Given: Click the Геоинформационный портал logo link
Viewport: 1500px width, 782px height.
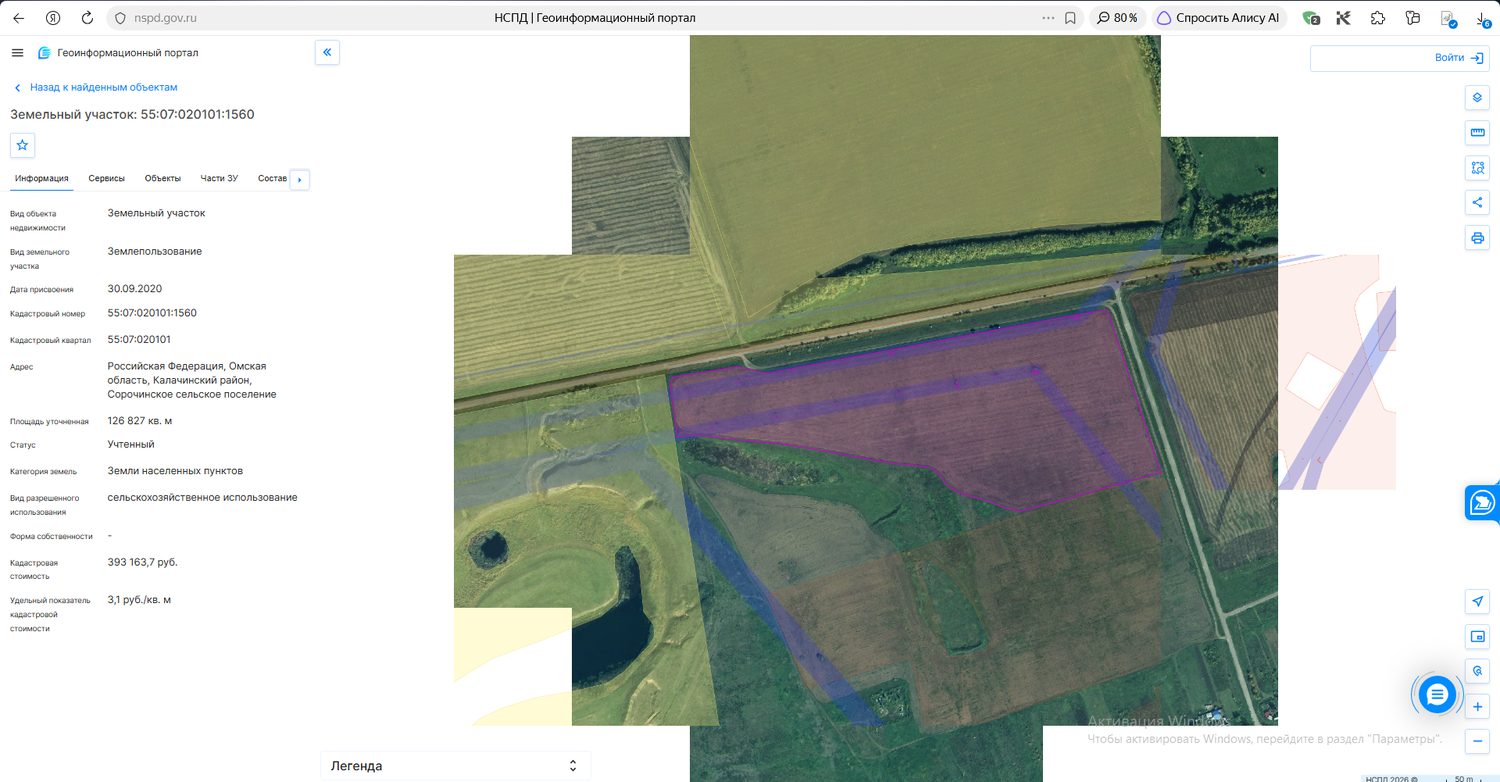Looking at the screenshot, I should click(x=118, y=53).
